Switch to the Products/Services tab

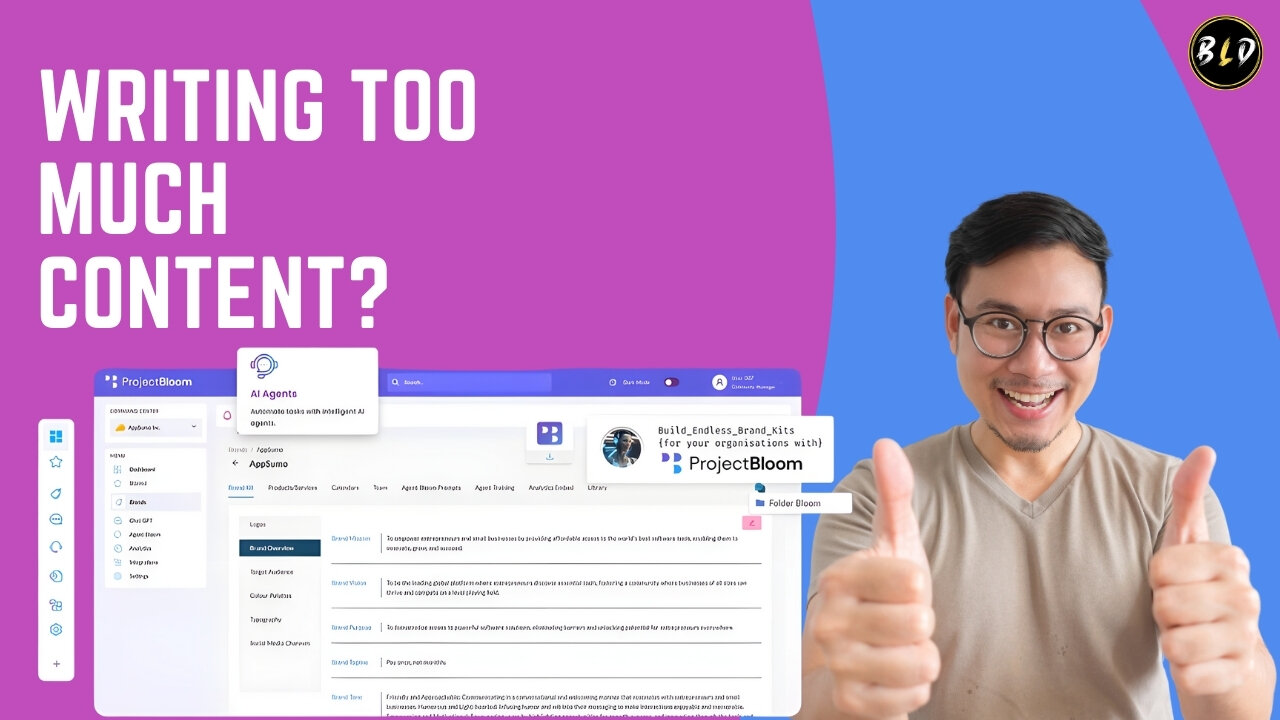[293, 488]
